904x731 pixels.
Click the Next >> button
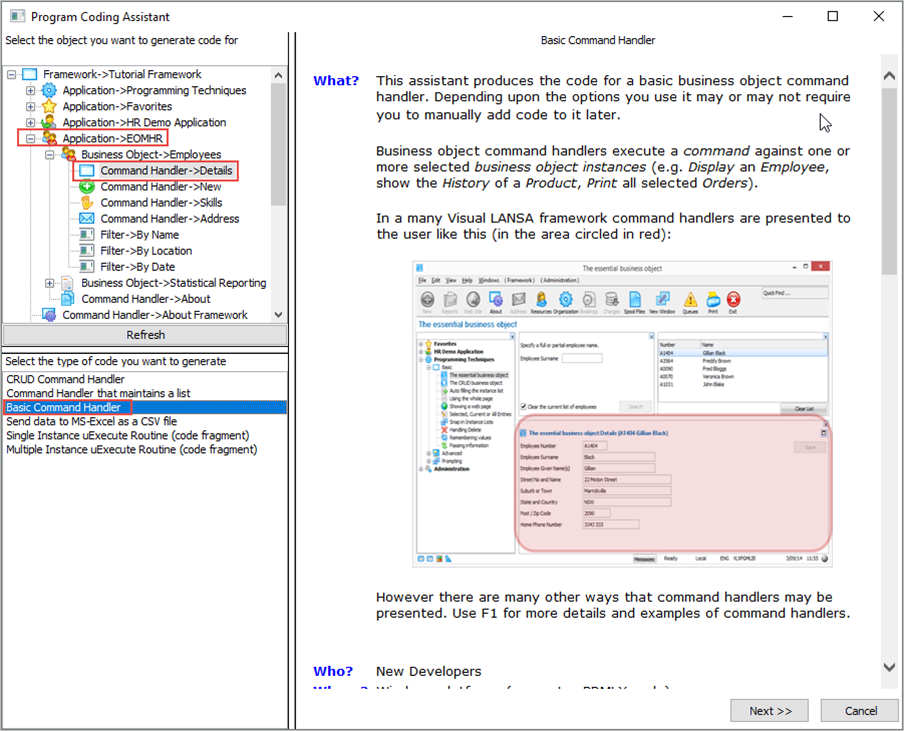[769, 711]
